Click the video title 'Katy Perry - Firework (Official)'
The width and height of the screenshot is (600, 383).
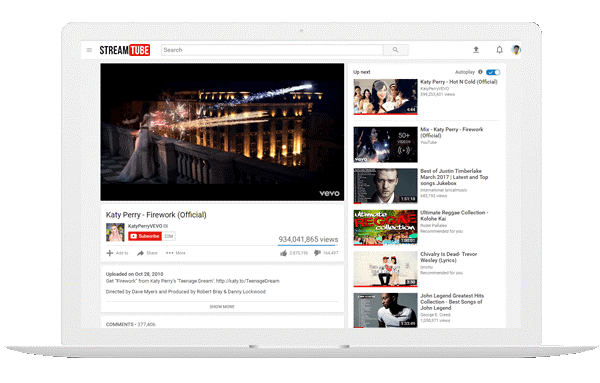[156, 215]
